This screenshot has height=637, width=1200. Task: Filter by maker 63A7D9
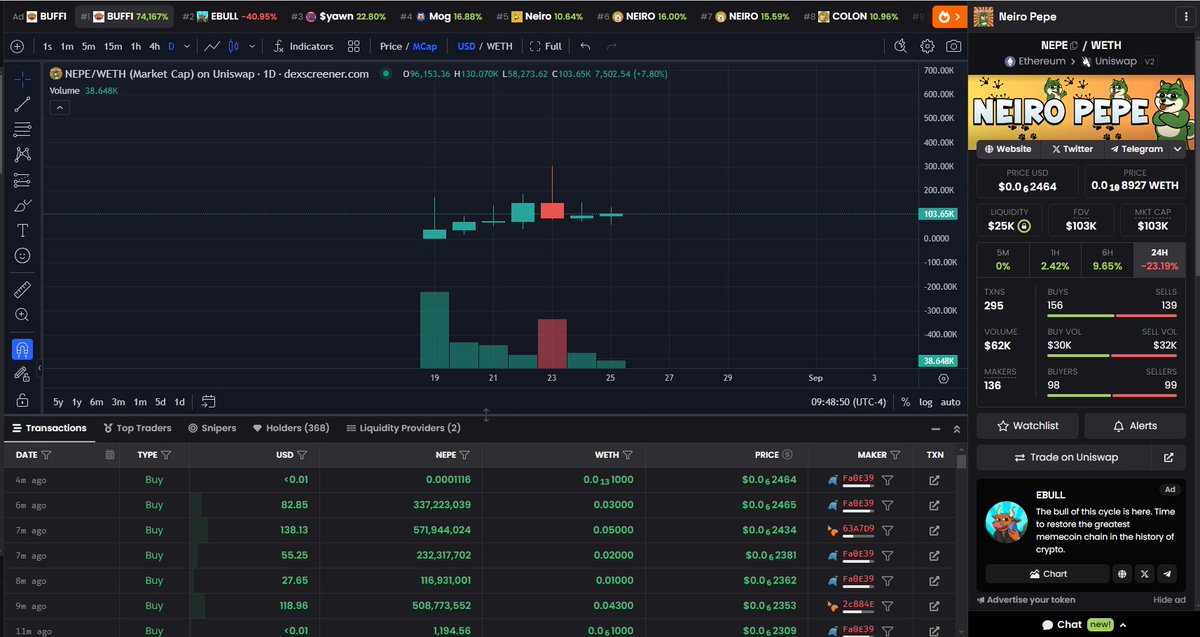pos(887,529)
